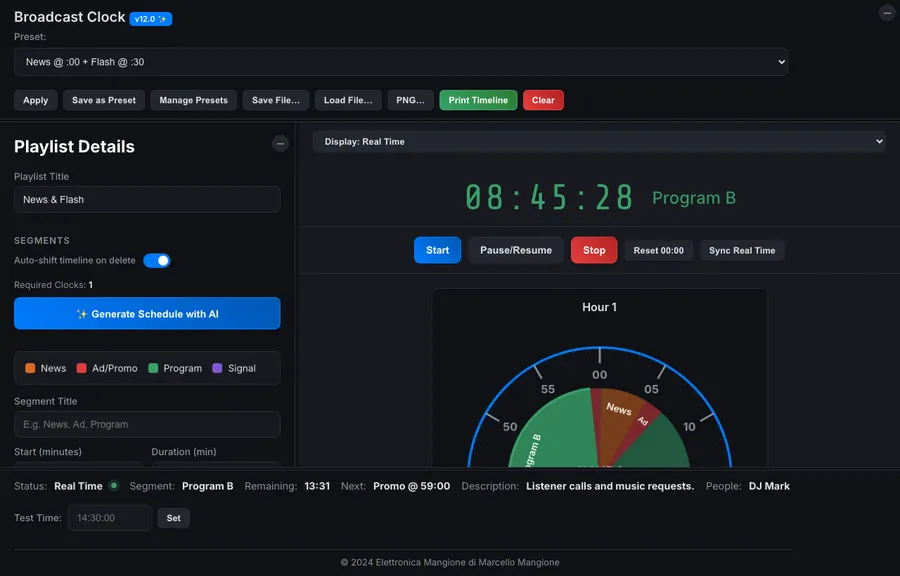Click the Program B label beside the clock

coord(694,198)
